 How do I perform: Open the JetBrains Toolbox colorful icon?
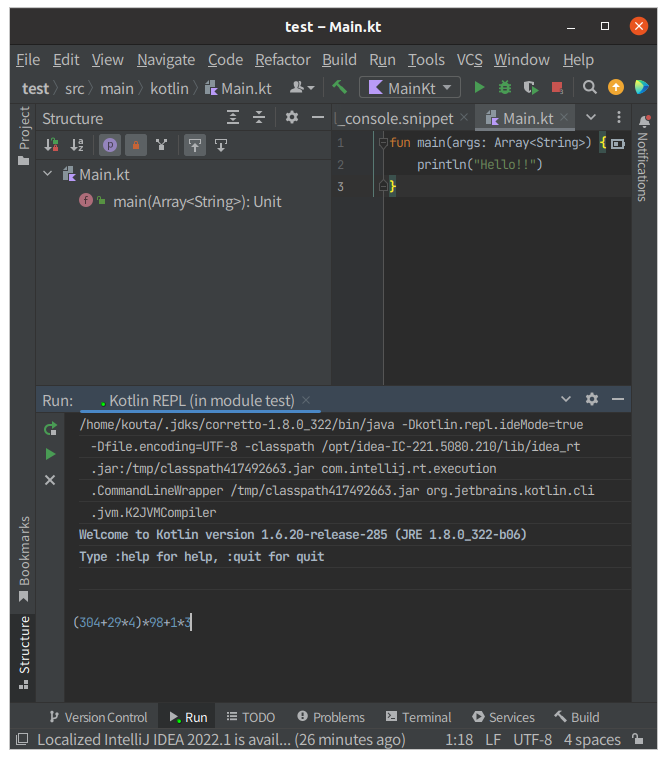tap(641, 88)
